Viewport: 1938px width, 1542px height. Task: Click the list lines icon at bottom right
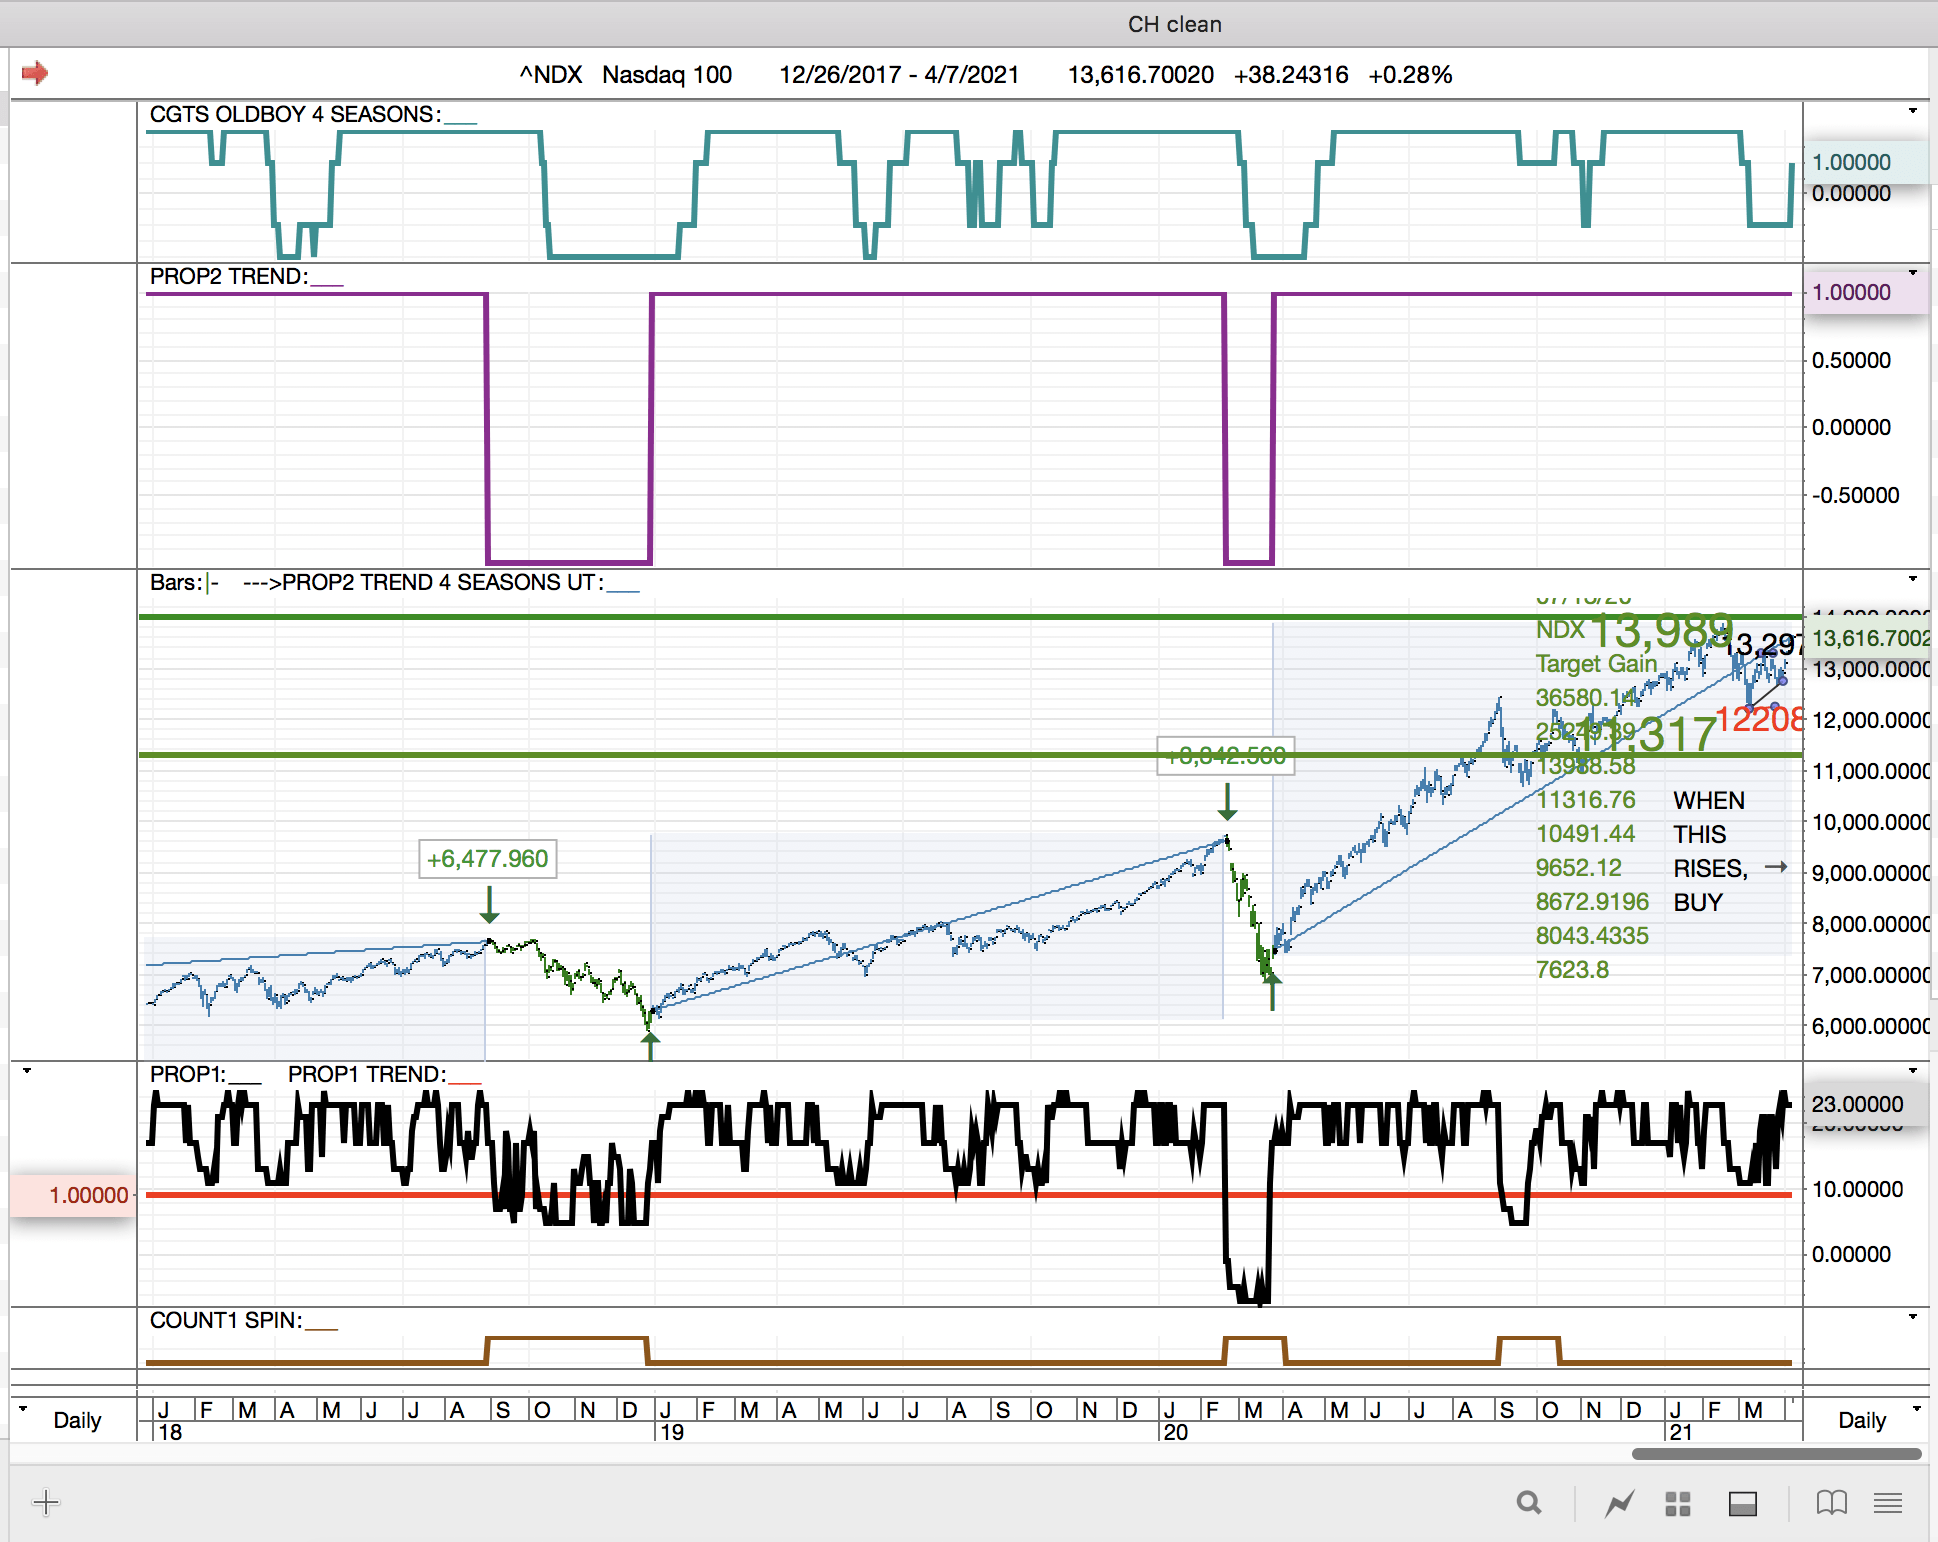[1888, 1502]
